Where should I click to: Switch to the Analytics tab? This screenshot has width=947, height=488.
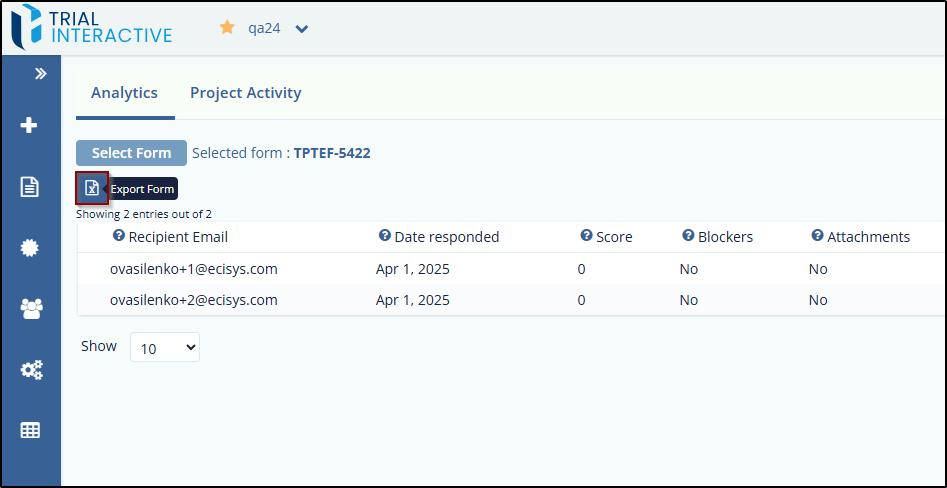coord(124,93)
